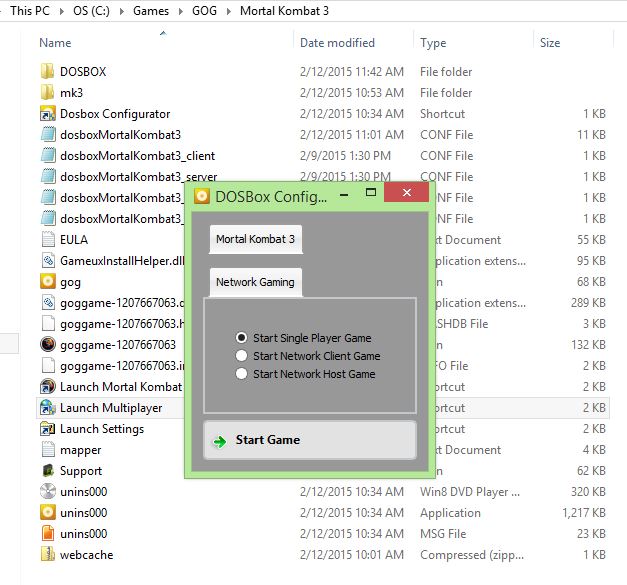The image size is (627, 585).
Task: Minimize the DOSBox Config window
Action: [344, 195]
